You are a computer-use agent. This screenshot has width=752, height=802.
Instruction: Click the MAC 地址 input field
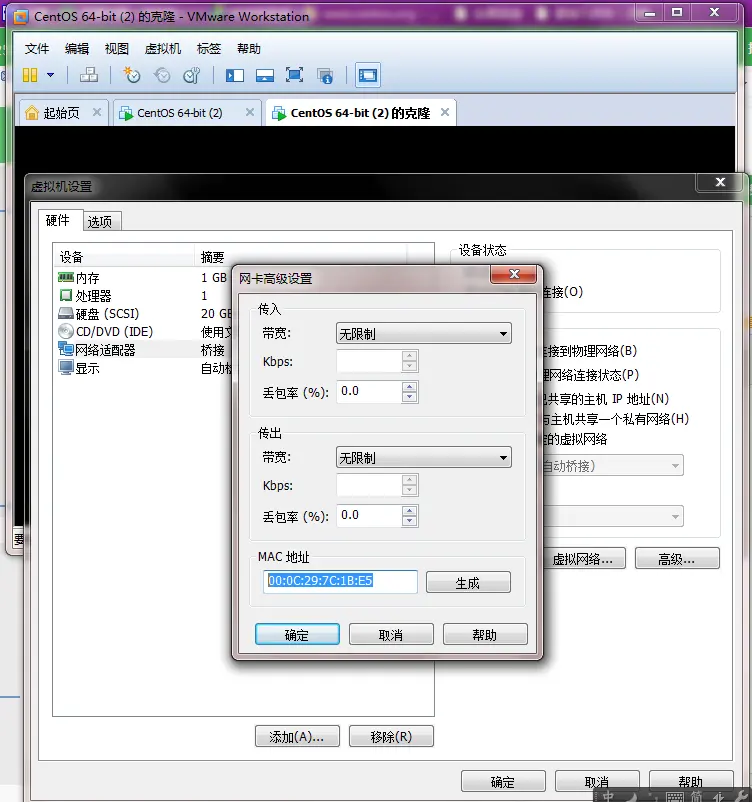tap(340, 582)
